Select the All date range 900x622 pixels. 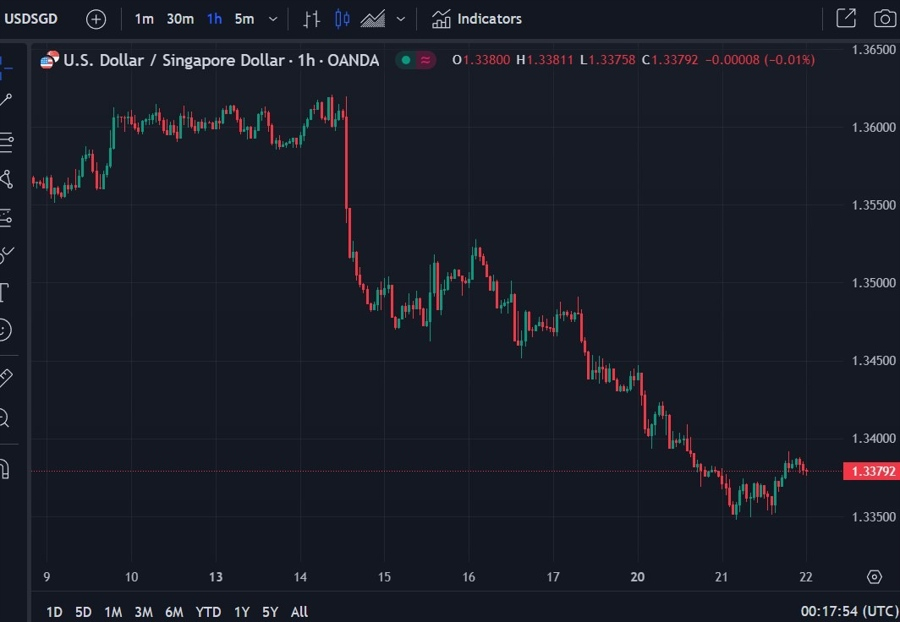click(299, 612)
